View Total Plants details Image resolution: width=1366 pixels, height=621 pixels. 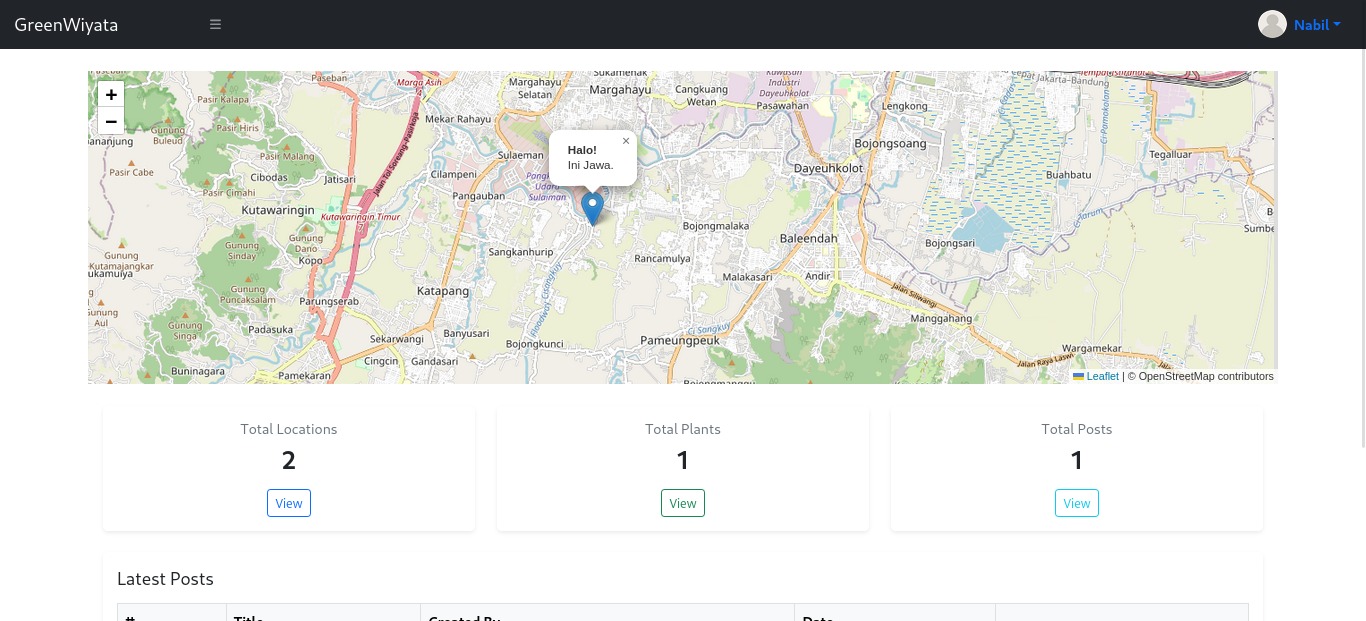[x=683, y=503]
